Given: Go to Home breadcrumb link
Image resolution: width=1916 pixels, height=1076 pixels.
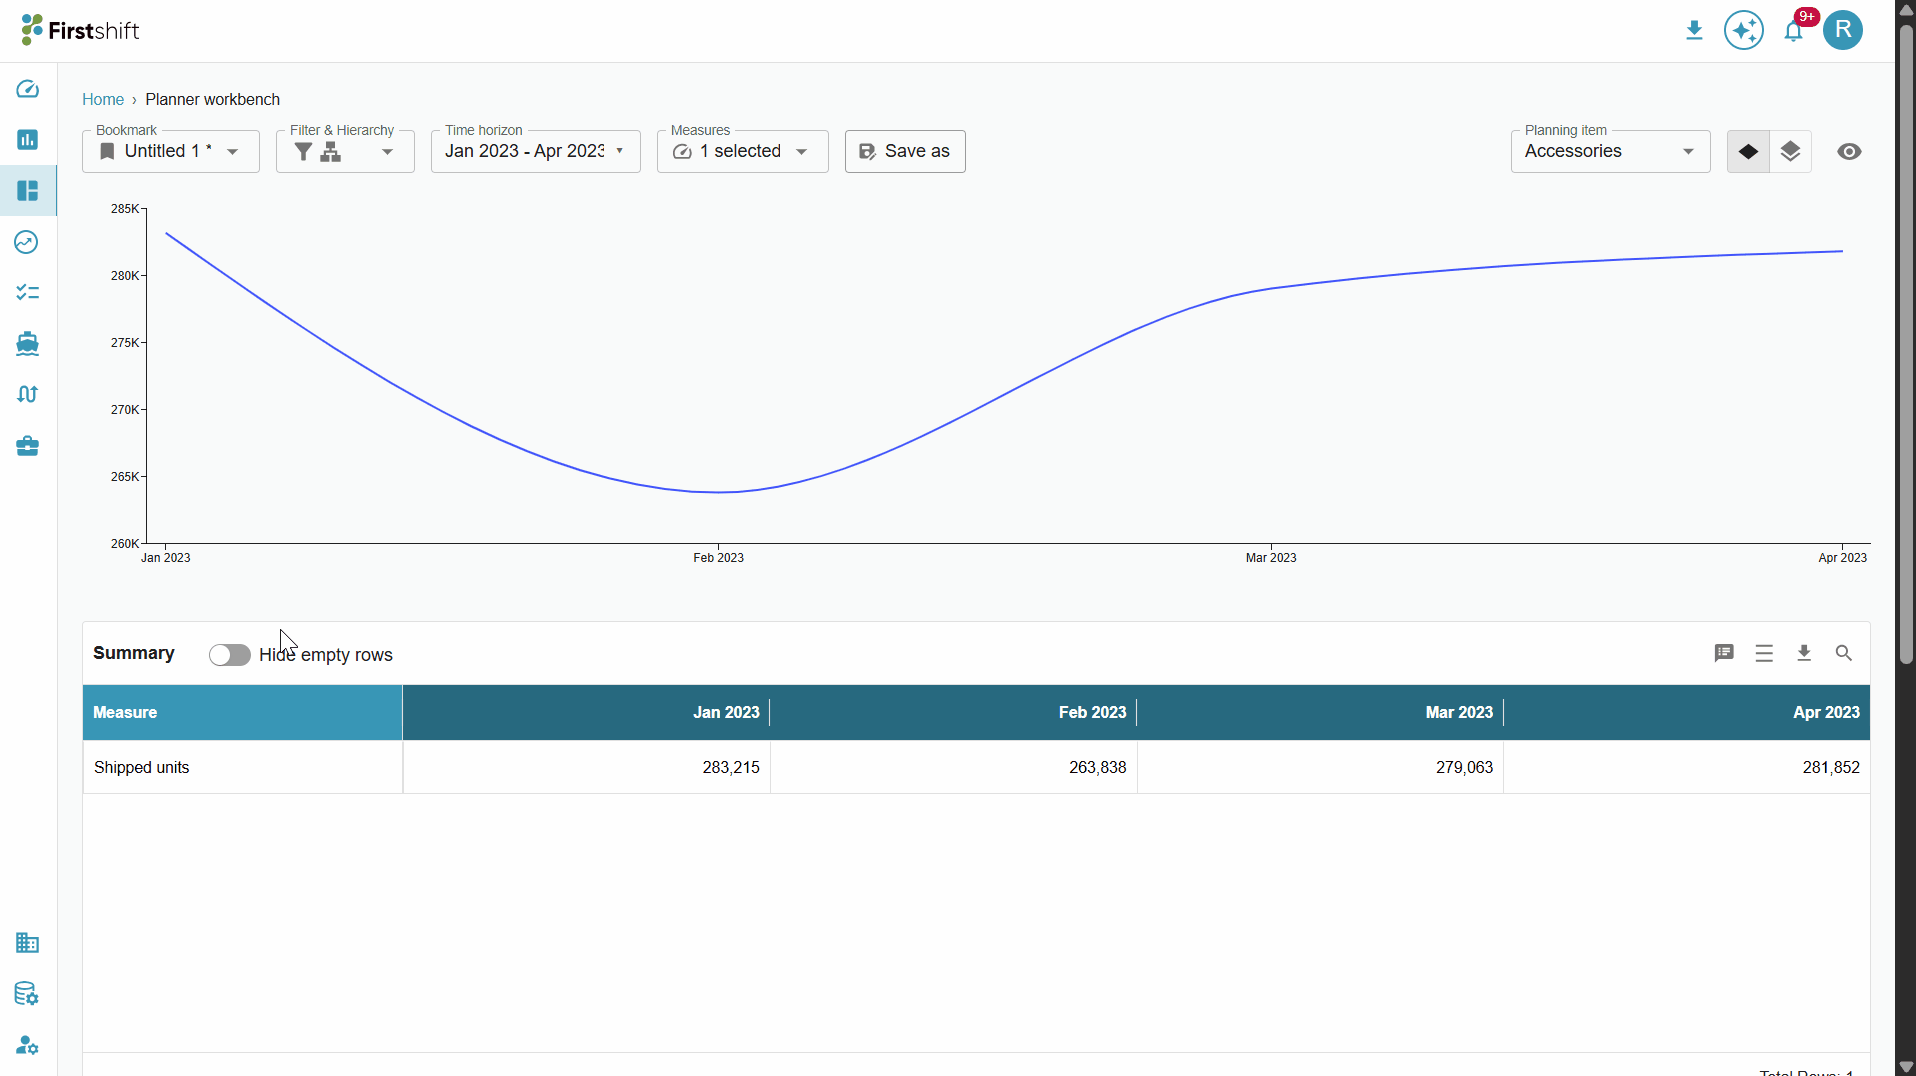Looking at the screenshot, I should 103,100.
